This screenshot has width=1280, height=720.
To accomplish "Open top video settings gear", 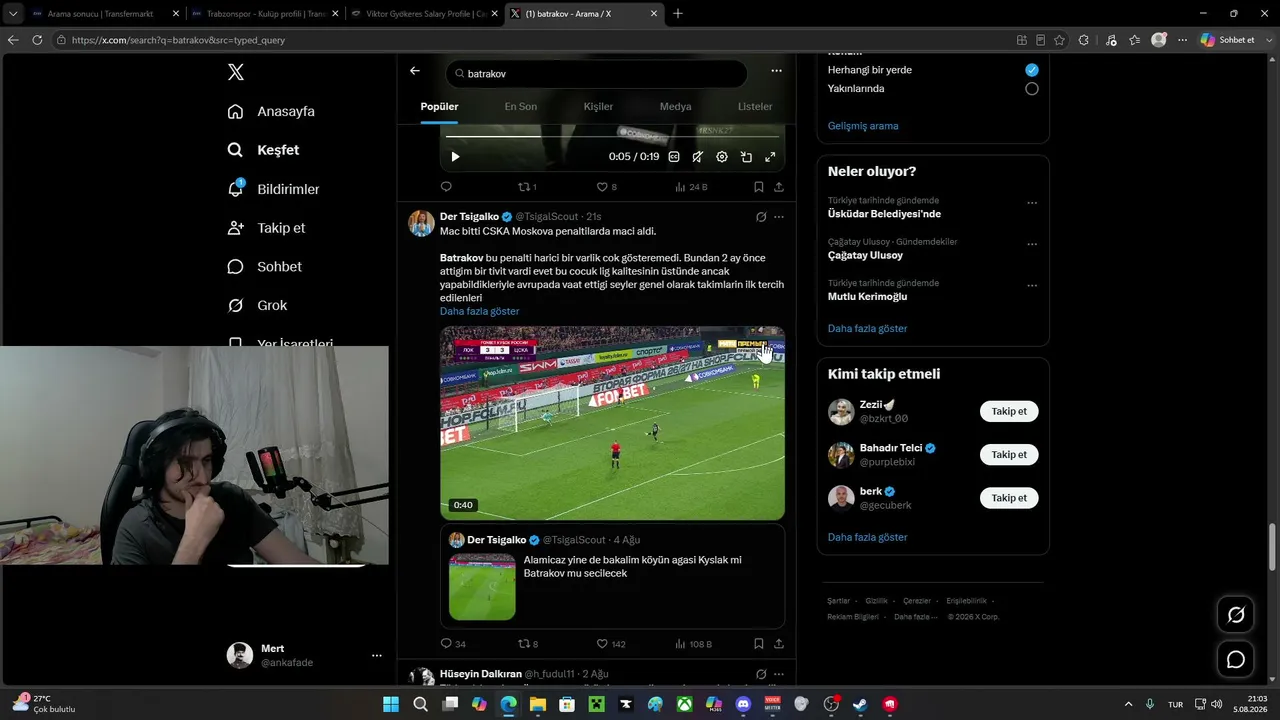I will pos(722,157).
